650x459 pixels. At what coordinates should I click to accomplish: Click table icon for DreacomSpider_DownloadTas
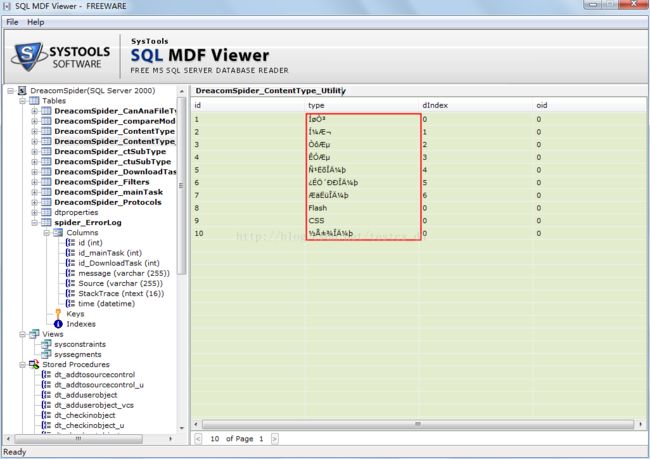pos(46,172)
